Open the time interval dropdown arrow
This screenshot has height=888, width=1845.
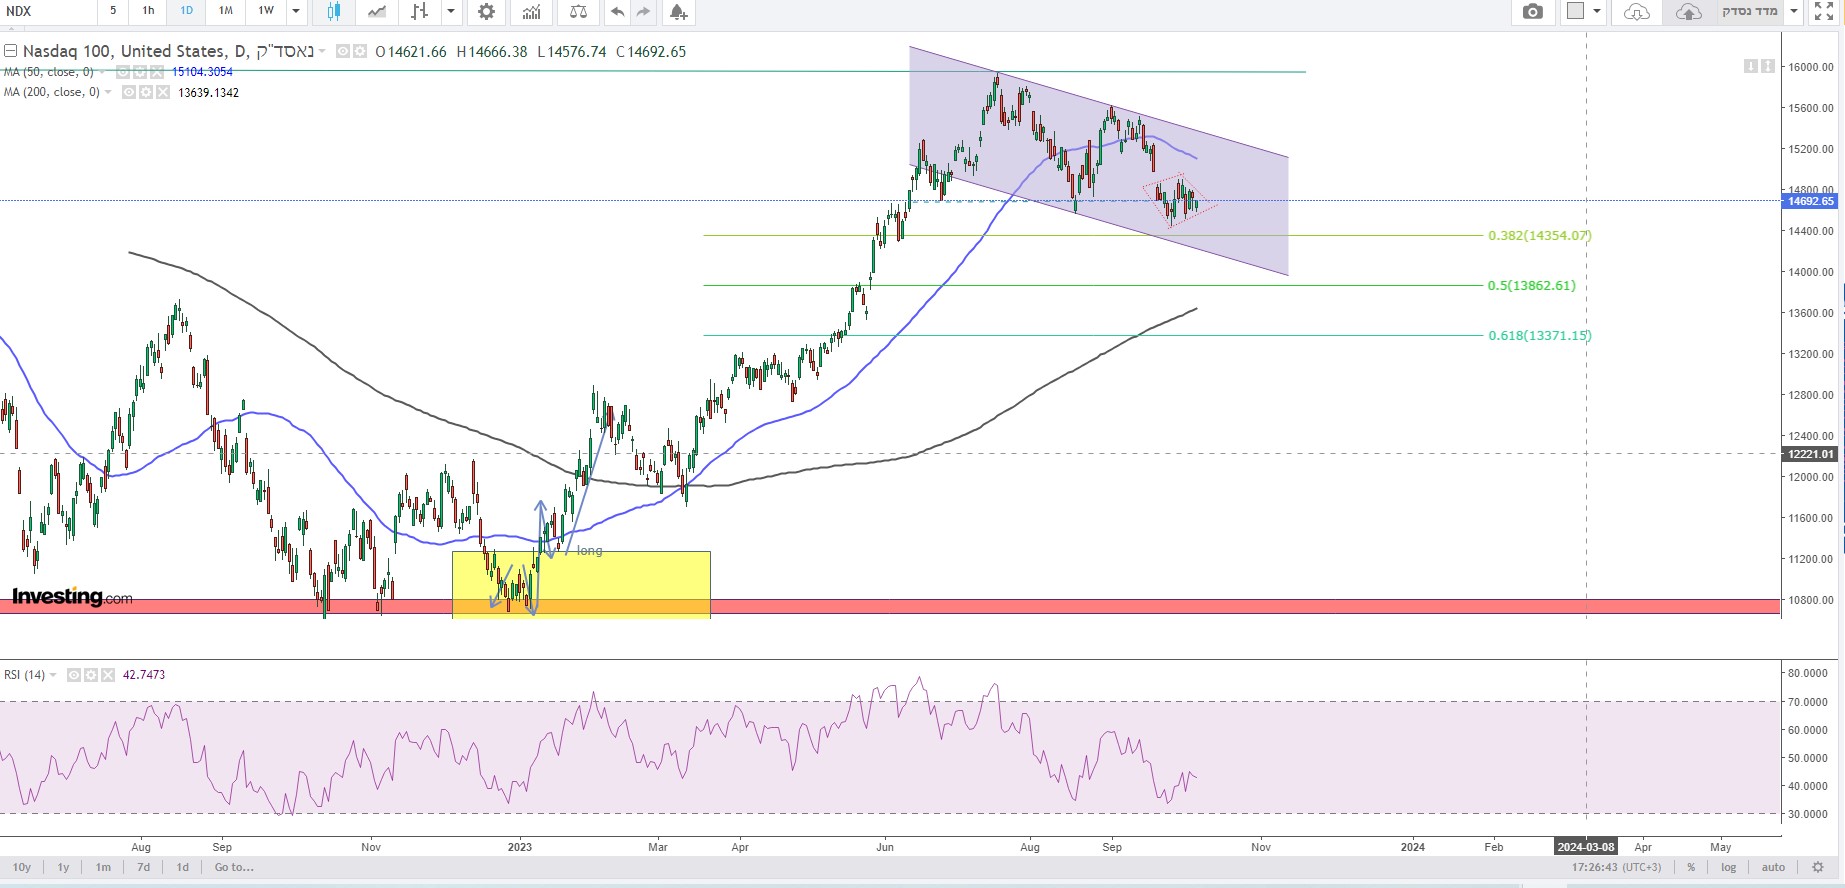(x=296, y=11)
